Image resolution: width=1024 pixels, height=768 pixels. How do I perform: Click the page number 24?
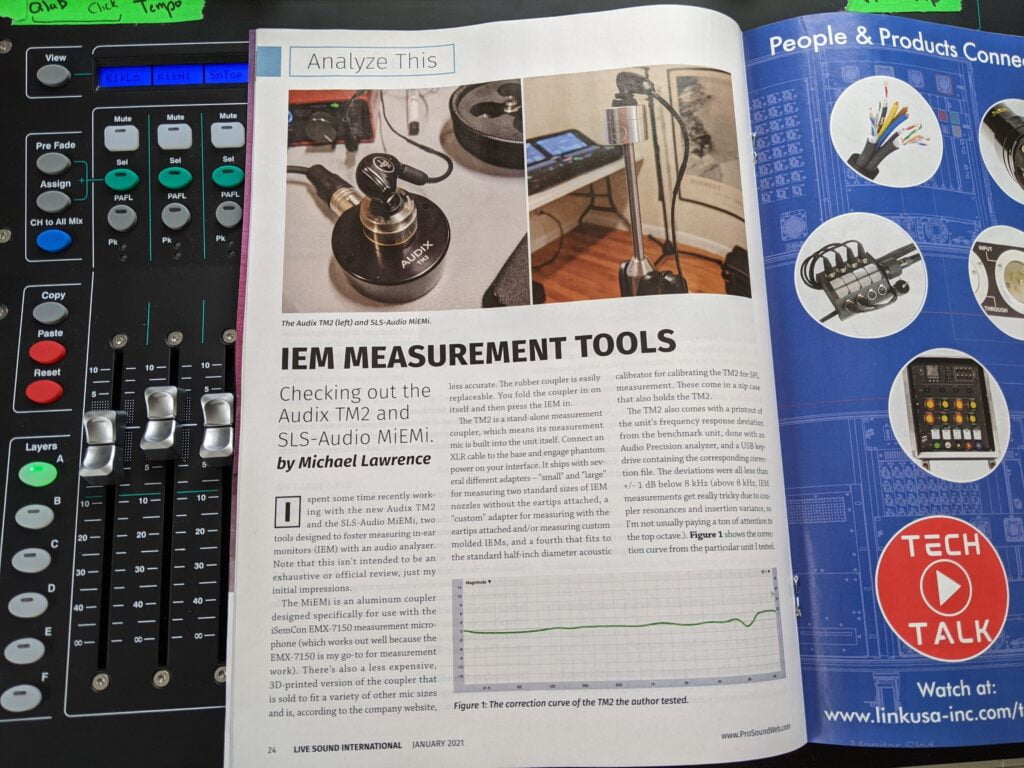click(272, 750)
